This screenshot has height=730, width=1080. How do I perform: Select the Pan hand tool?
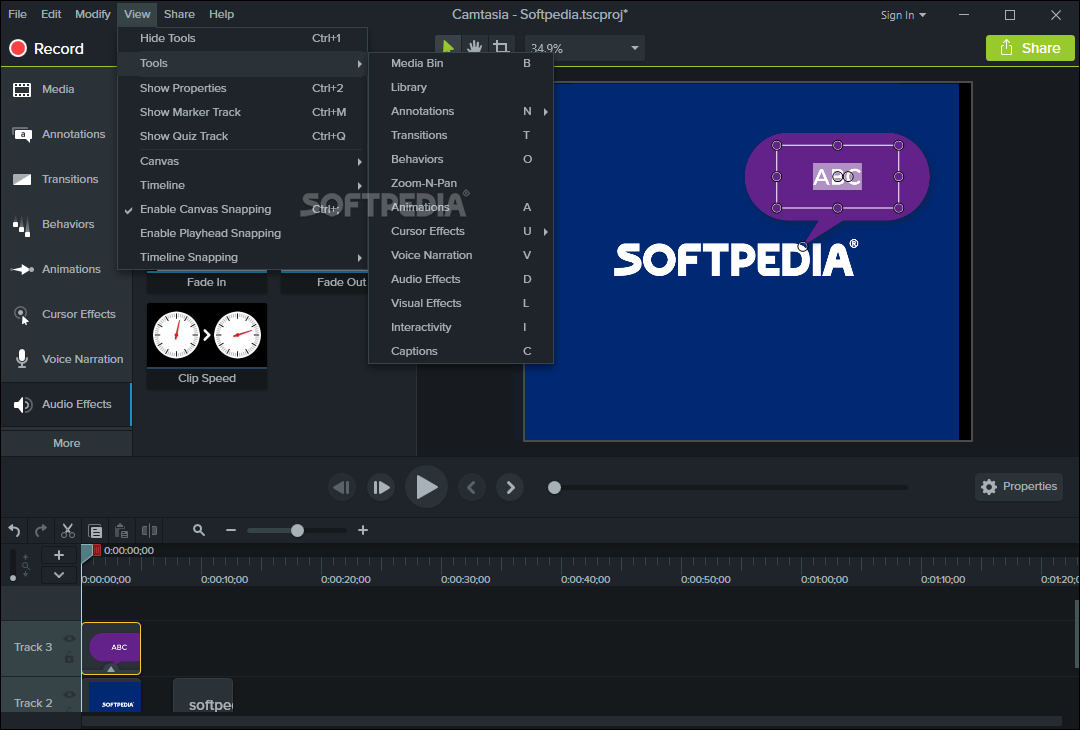tap(474, 47)
